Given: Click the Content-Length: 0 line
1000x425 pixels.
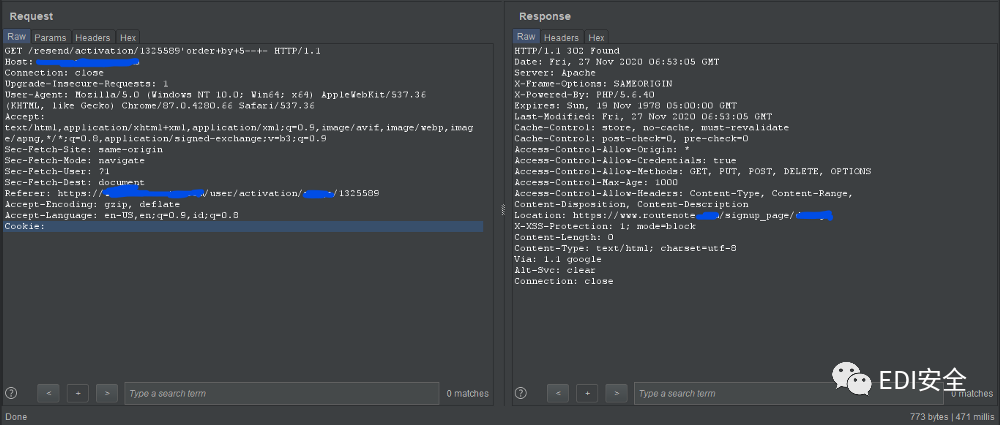Looking at the screenshot, I should tap(564, 237).
